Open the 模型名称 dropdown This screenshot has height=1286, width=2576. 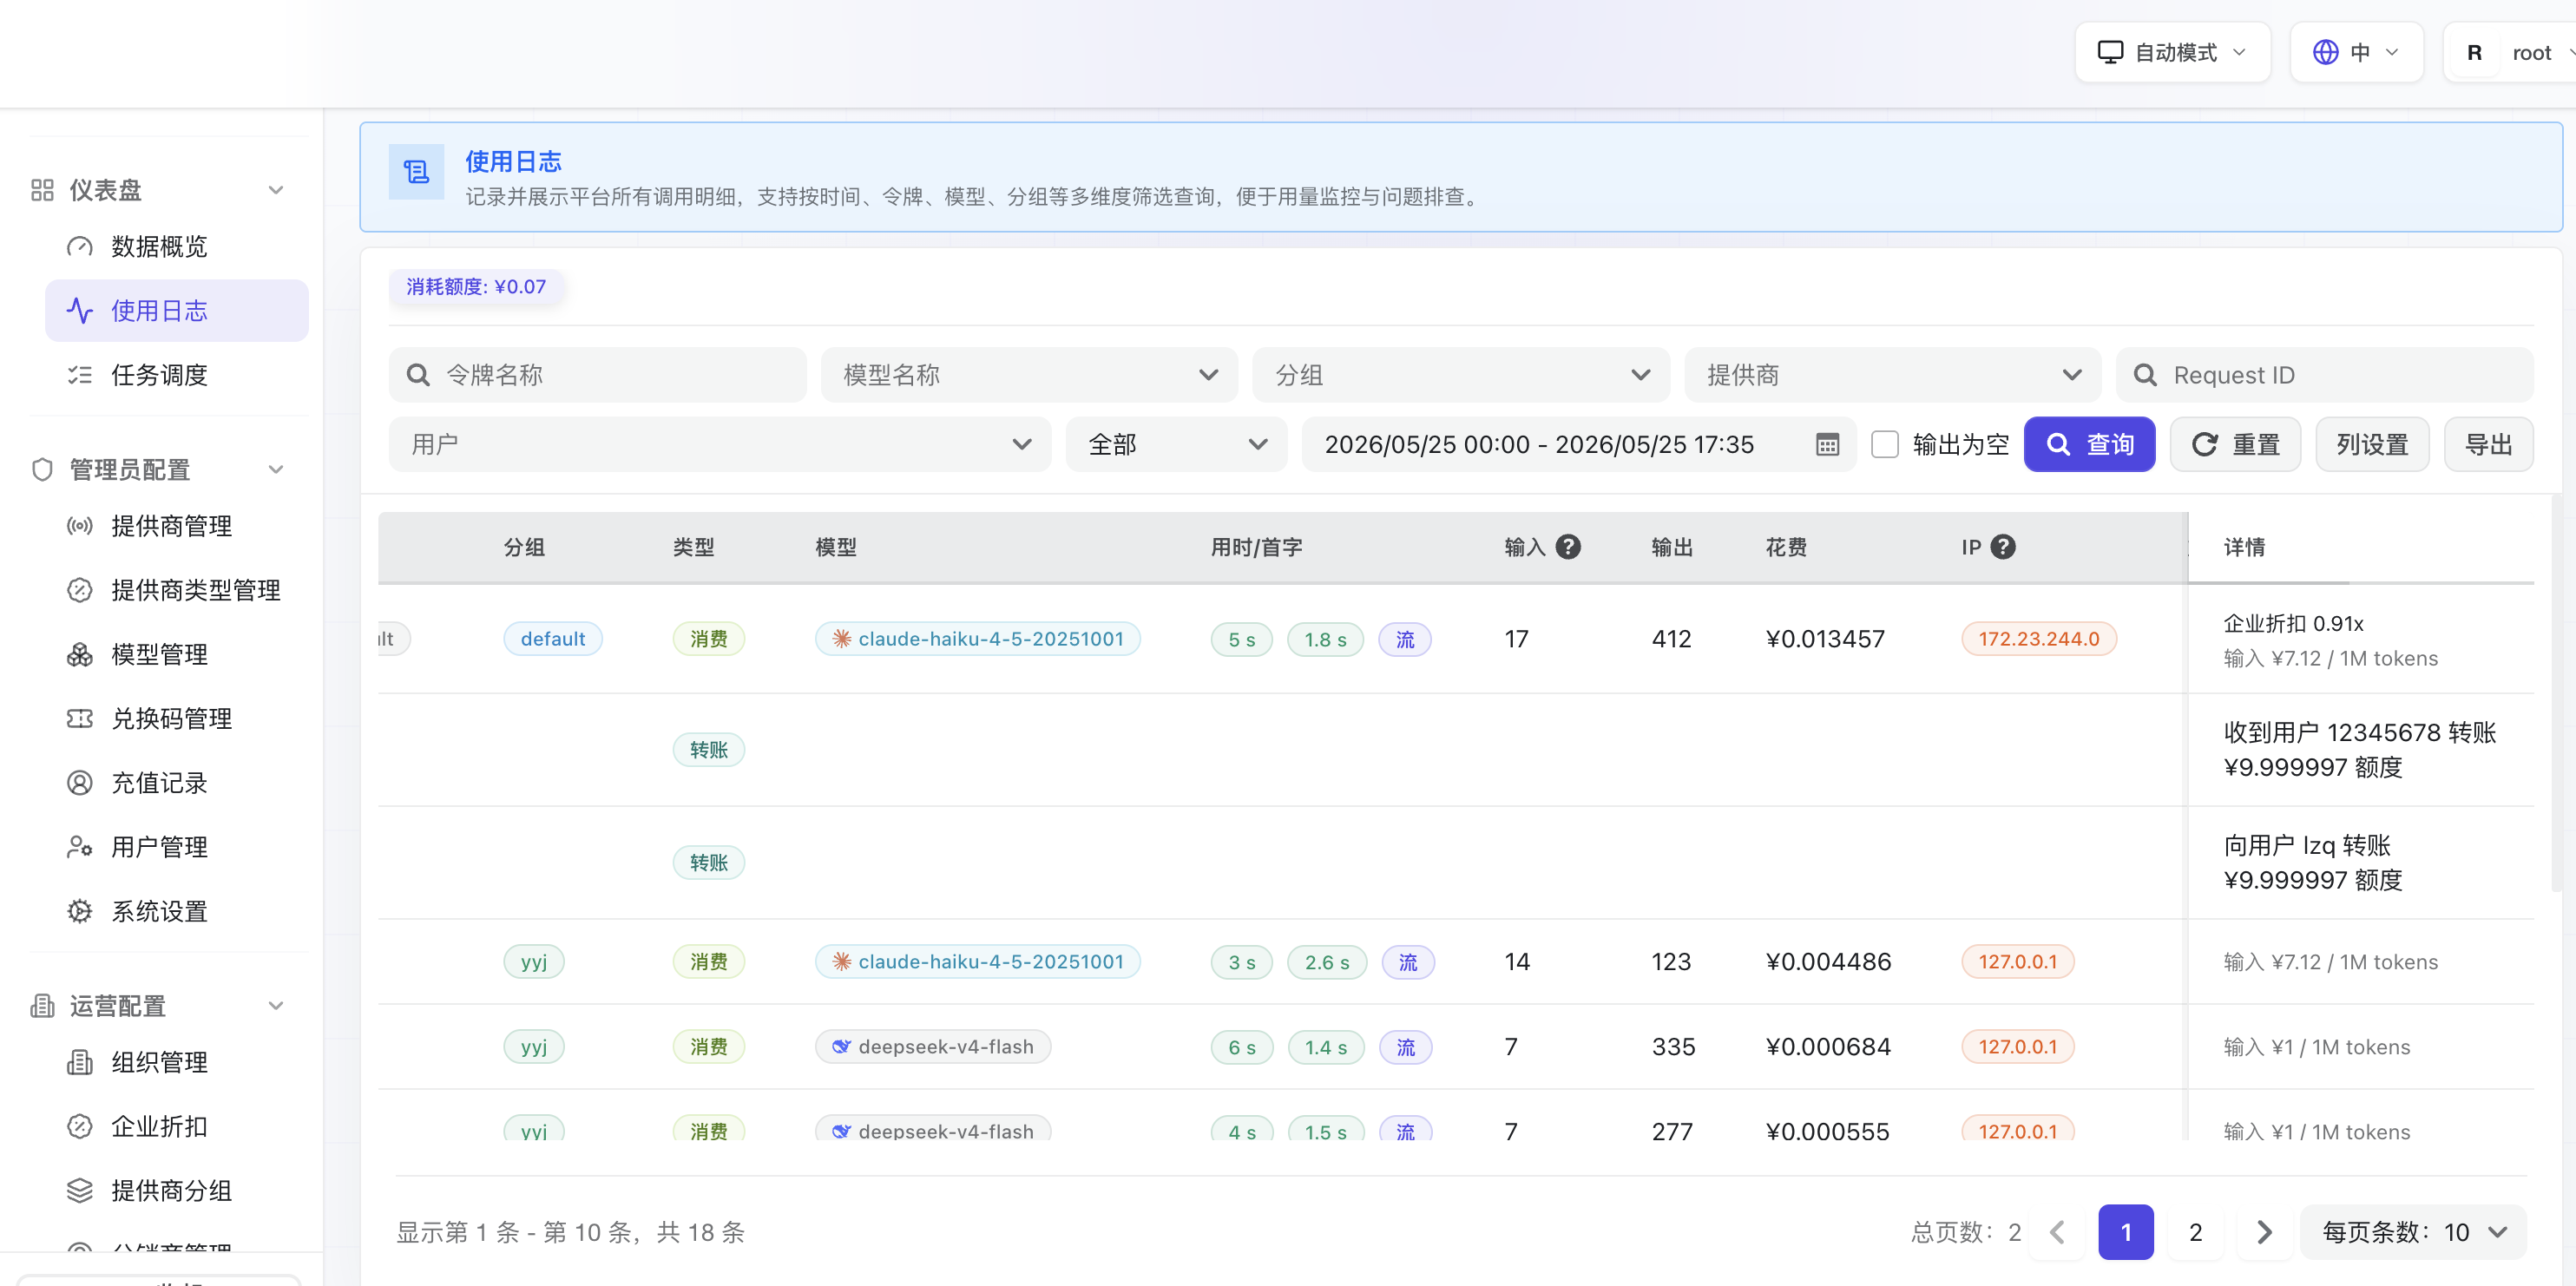coord(1029,375)
